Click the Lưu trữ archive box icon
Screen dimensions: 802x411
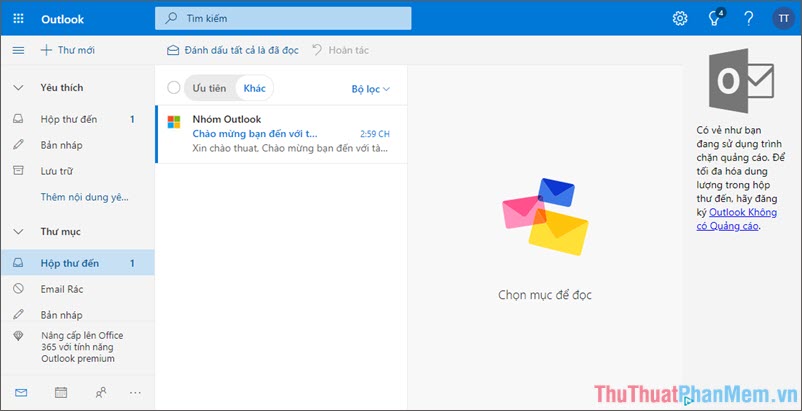point(18,171)
